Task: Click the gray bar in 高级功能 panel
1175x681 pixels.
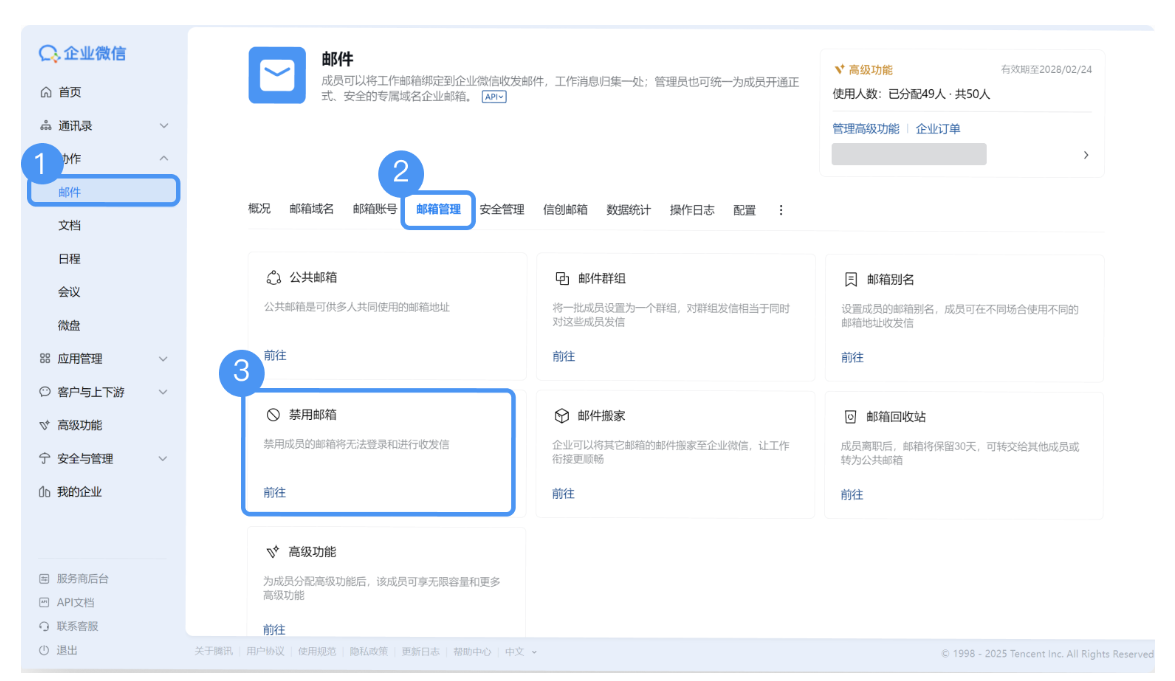Action: [909, 154]
